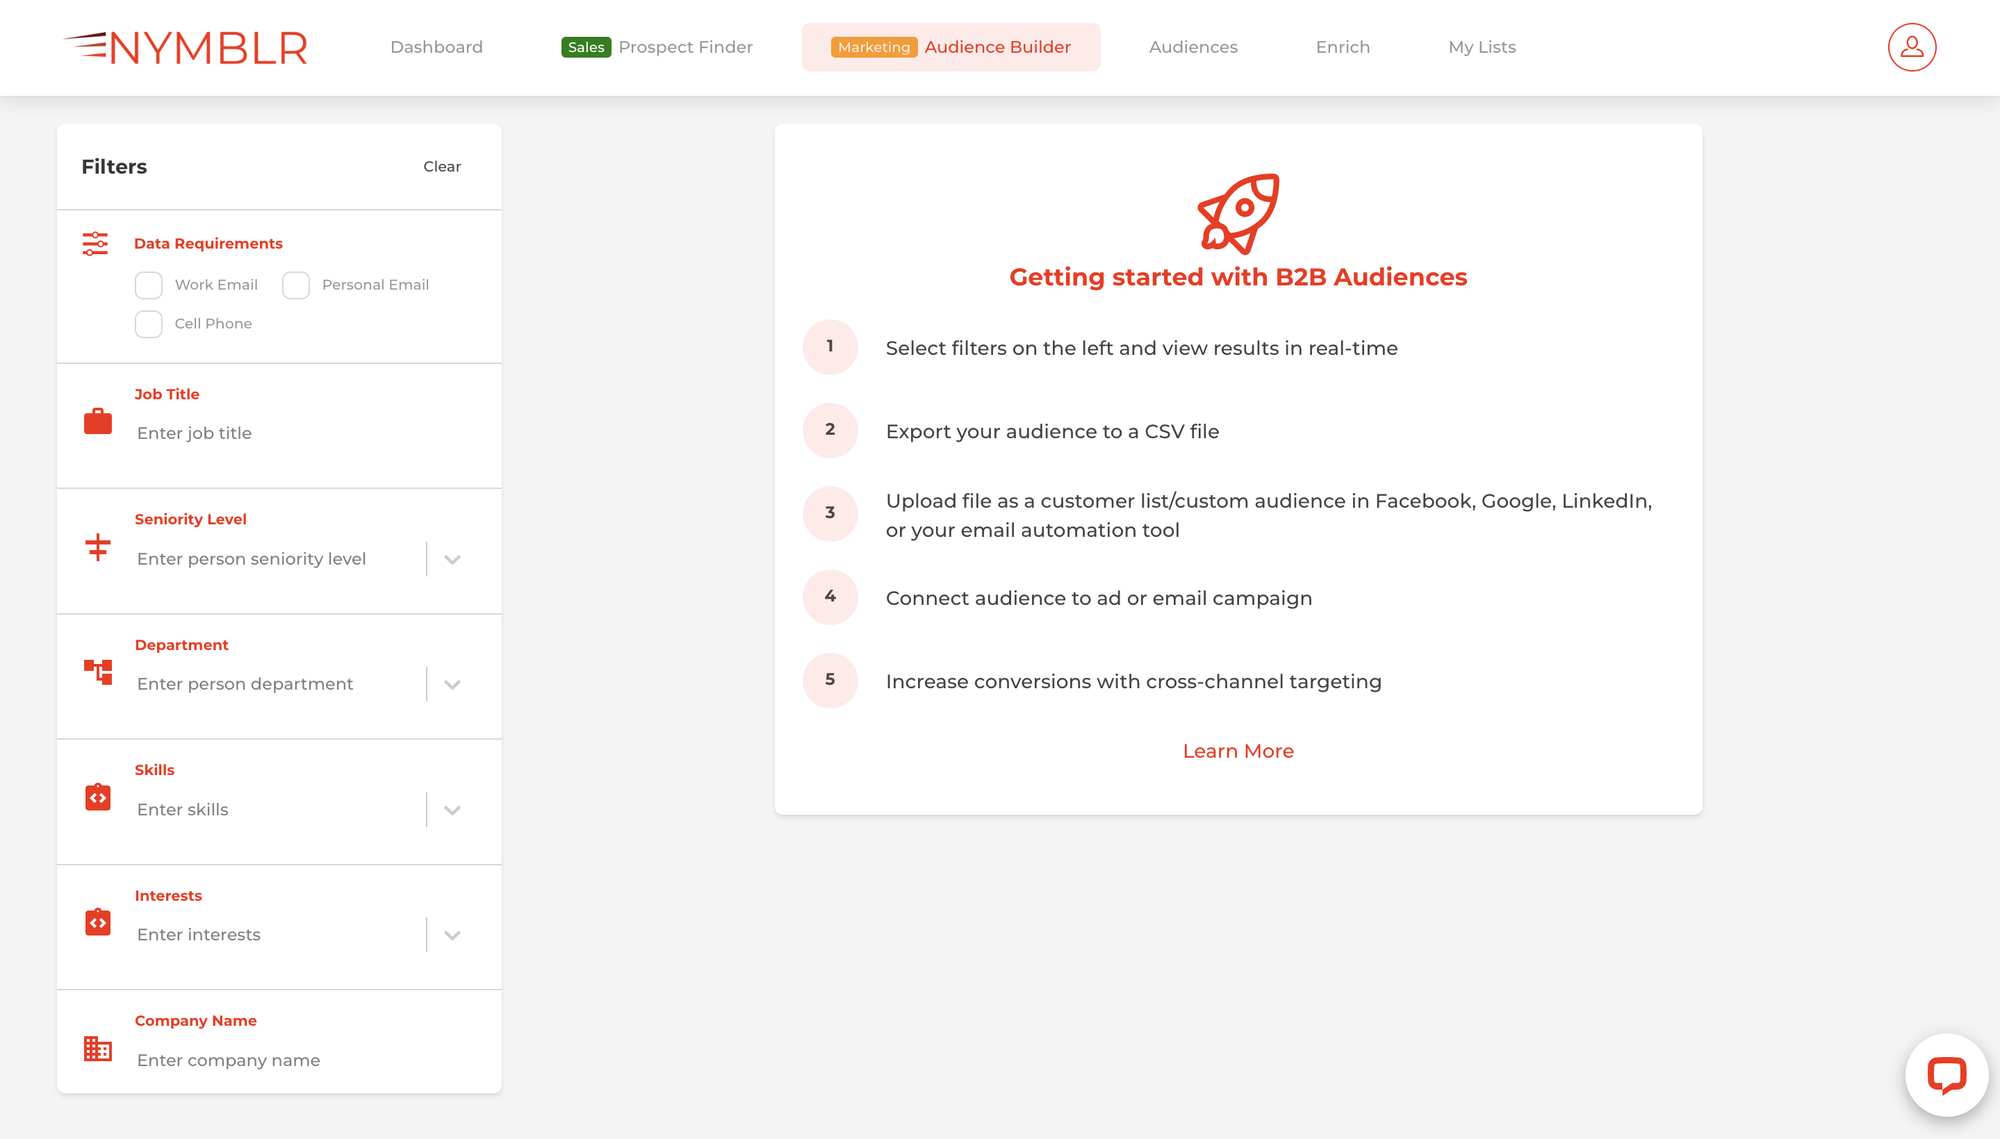The image size is (2000, 1139).
Task: Click Learn More link
Action: (1238, 750)
